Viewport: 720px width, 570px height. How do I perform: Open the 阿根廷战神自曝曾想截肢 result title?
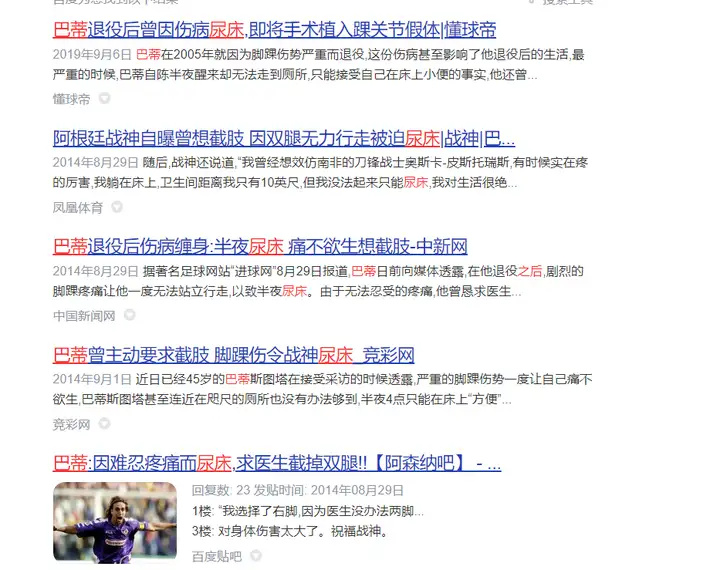[284, 138]
